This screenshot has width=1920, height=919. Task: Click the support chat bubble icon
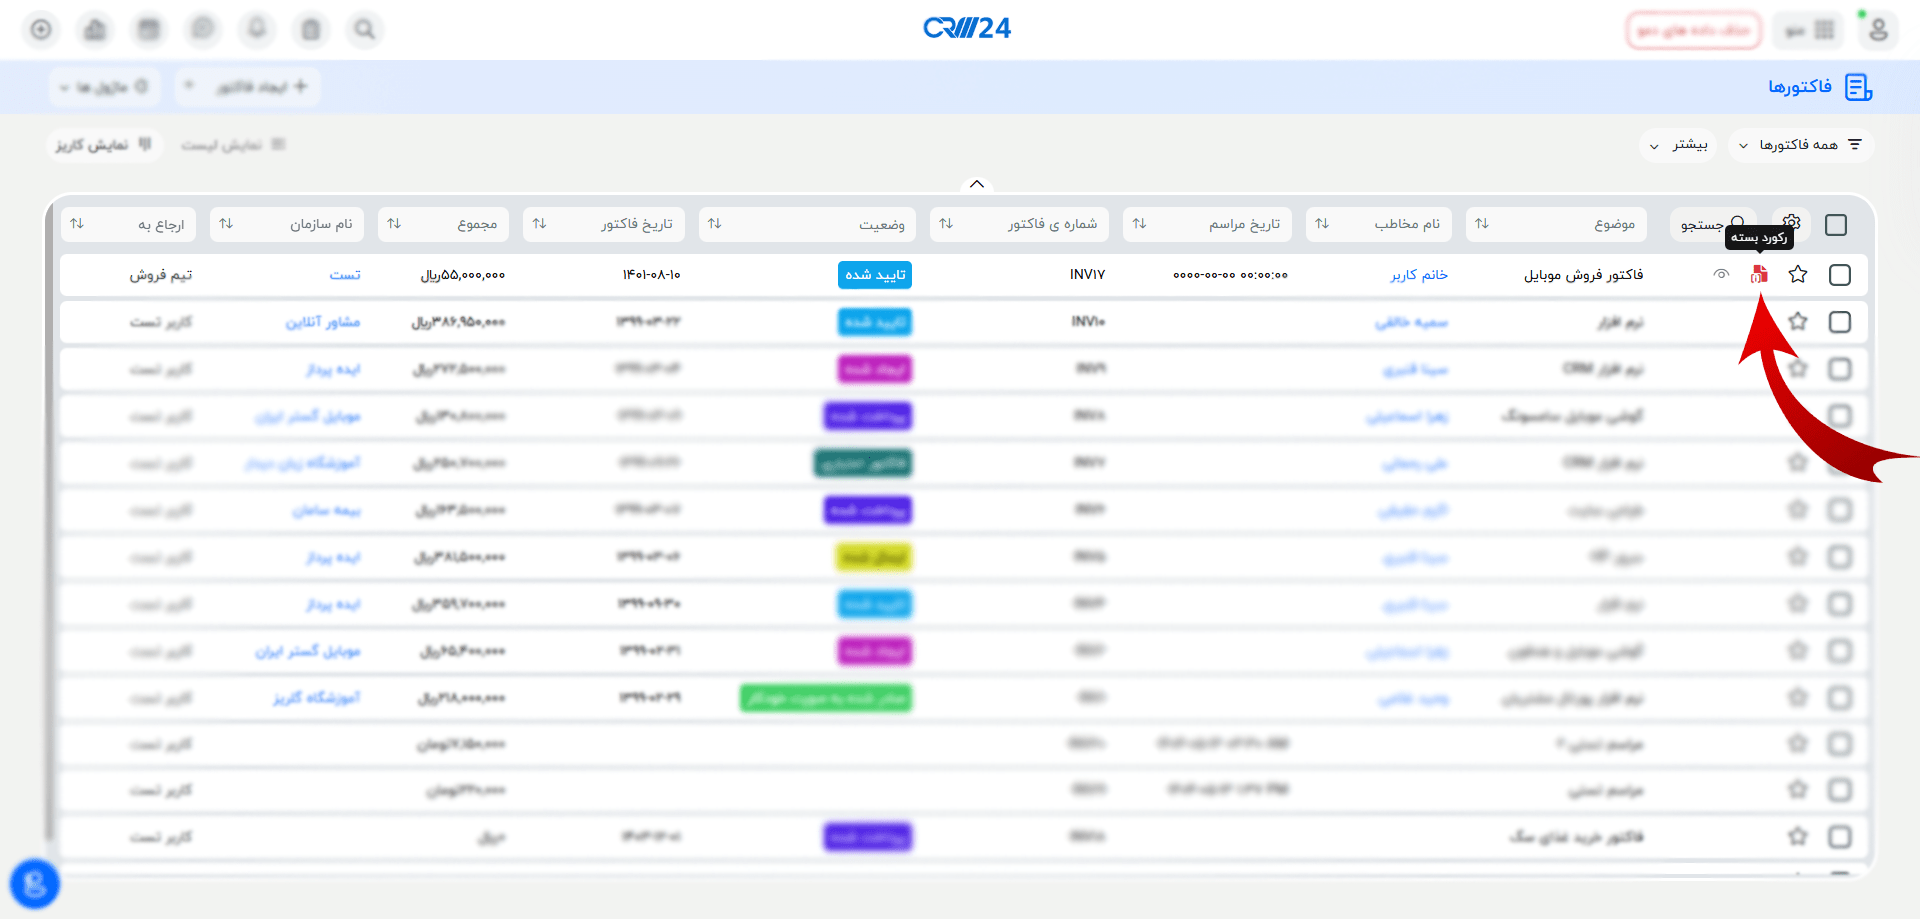coord(35,884)
